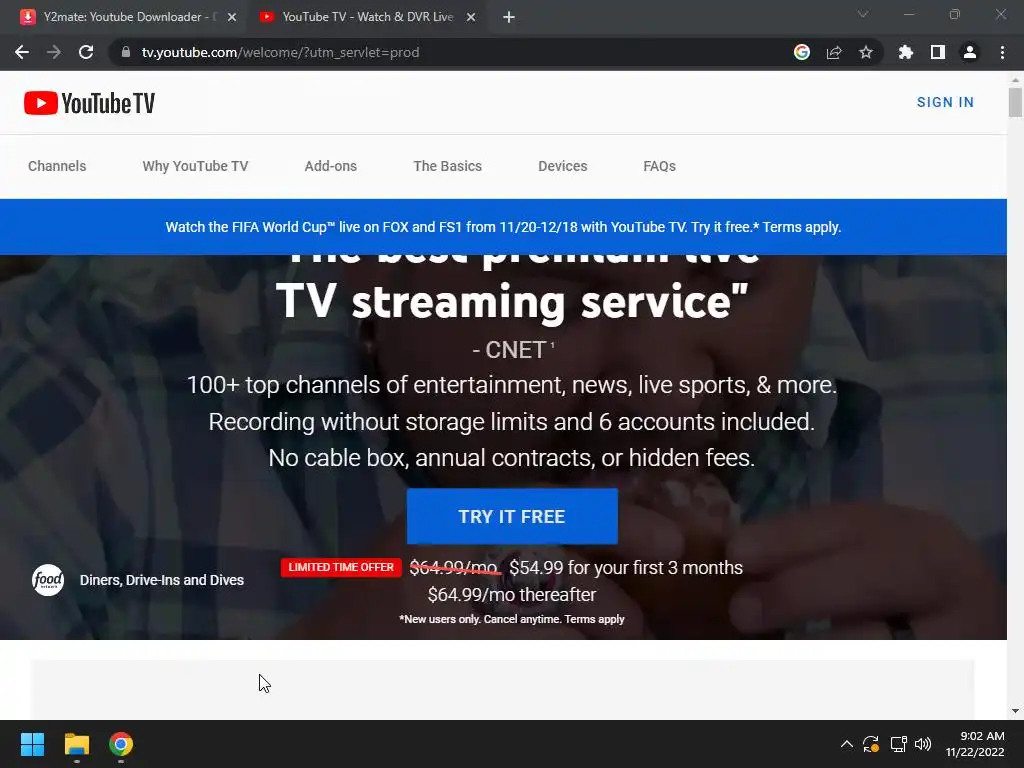Click the sync tray icon
Viewport: 1024px width, 768px height.
pos(871,744)
